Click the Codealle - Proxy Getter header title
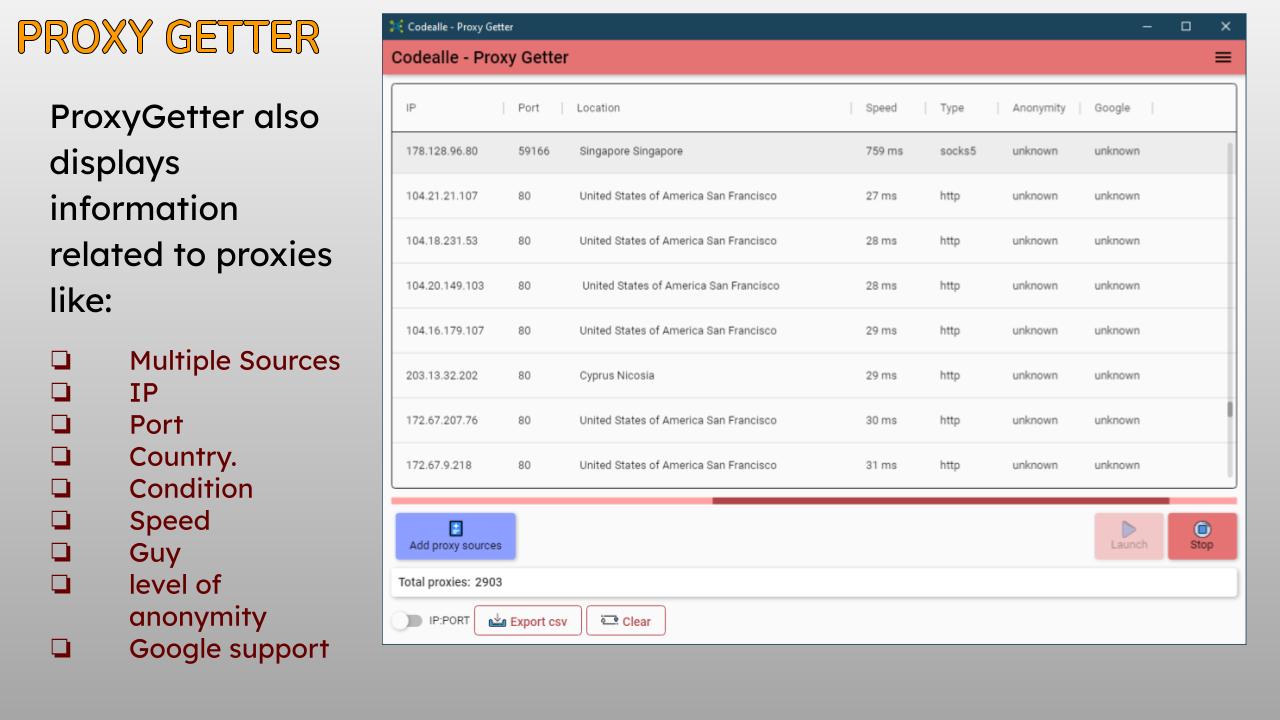Screen dimensions: 1280x720 [480, 58]
